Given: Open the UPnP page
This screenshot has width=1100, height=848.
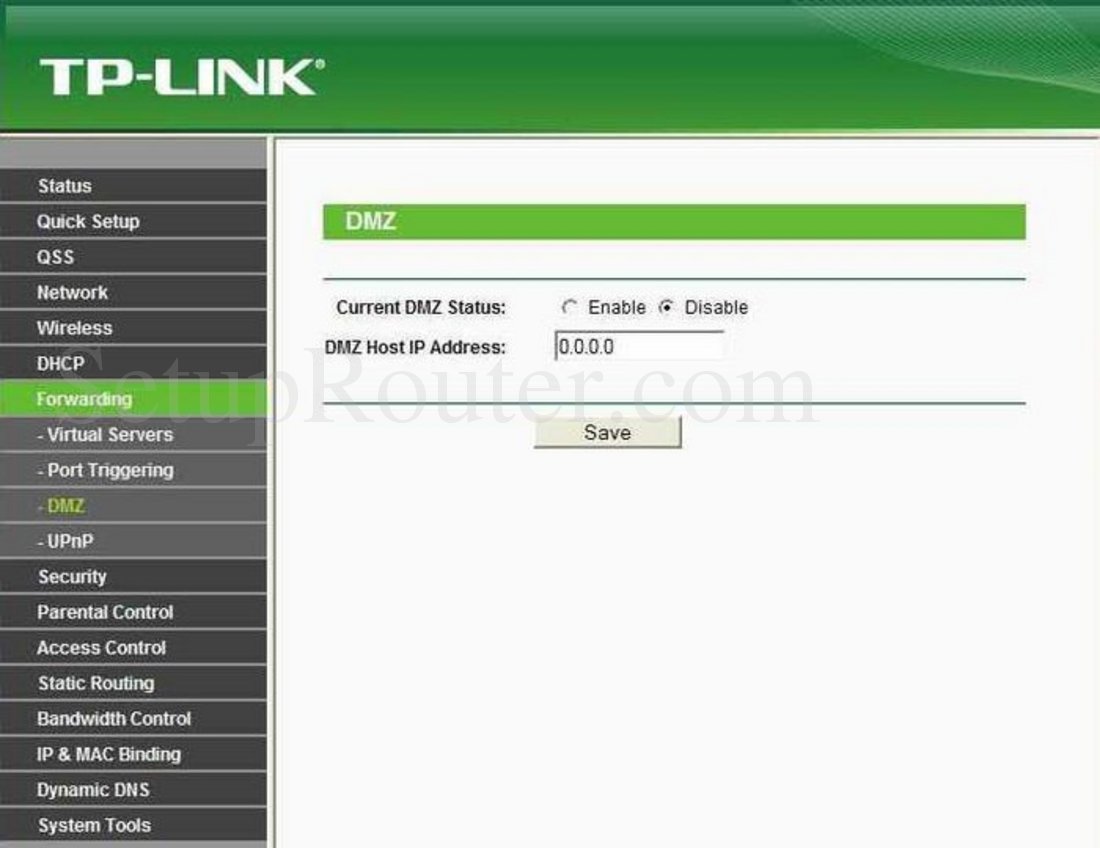Looking at the screenshot, I should coord(64,541).
